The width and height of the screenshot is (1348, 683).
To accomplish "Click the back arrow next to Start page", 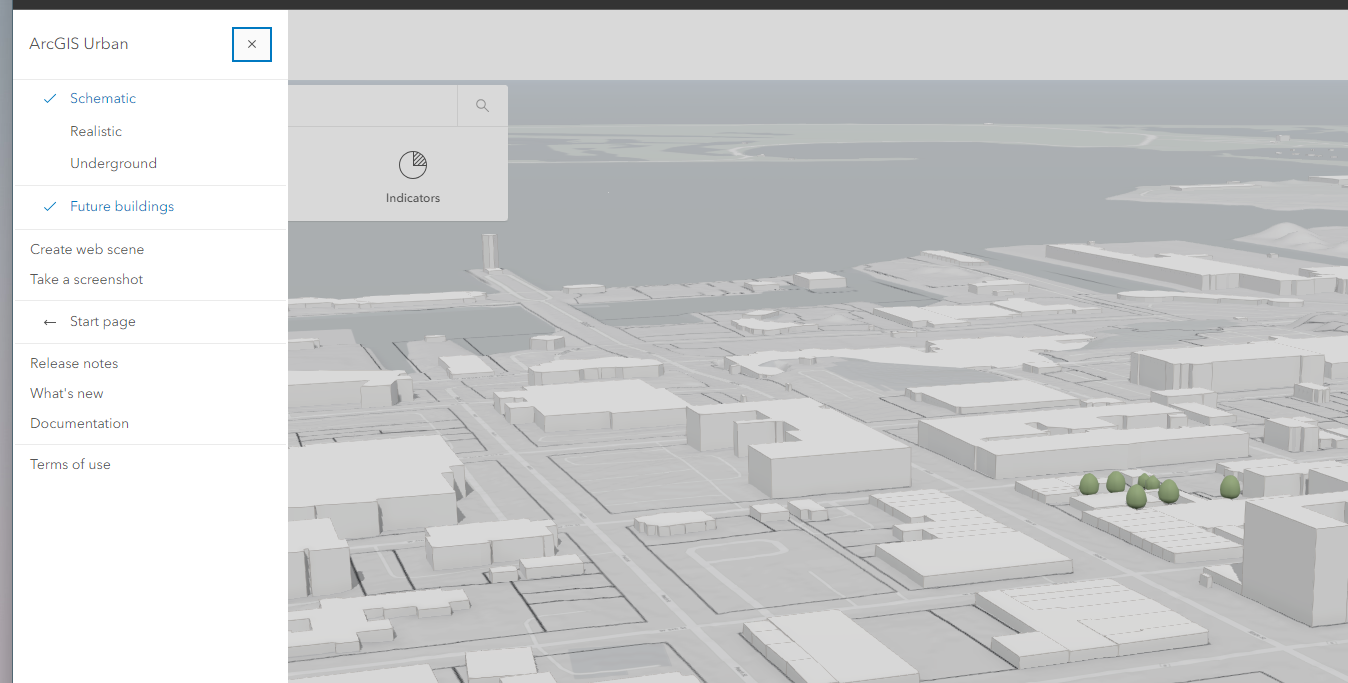I will pyautogui.click(x=49, y=321).
